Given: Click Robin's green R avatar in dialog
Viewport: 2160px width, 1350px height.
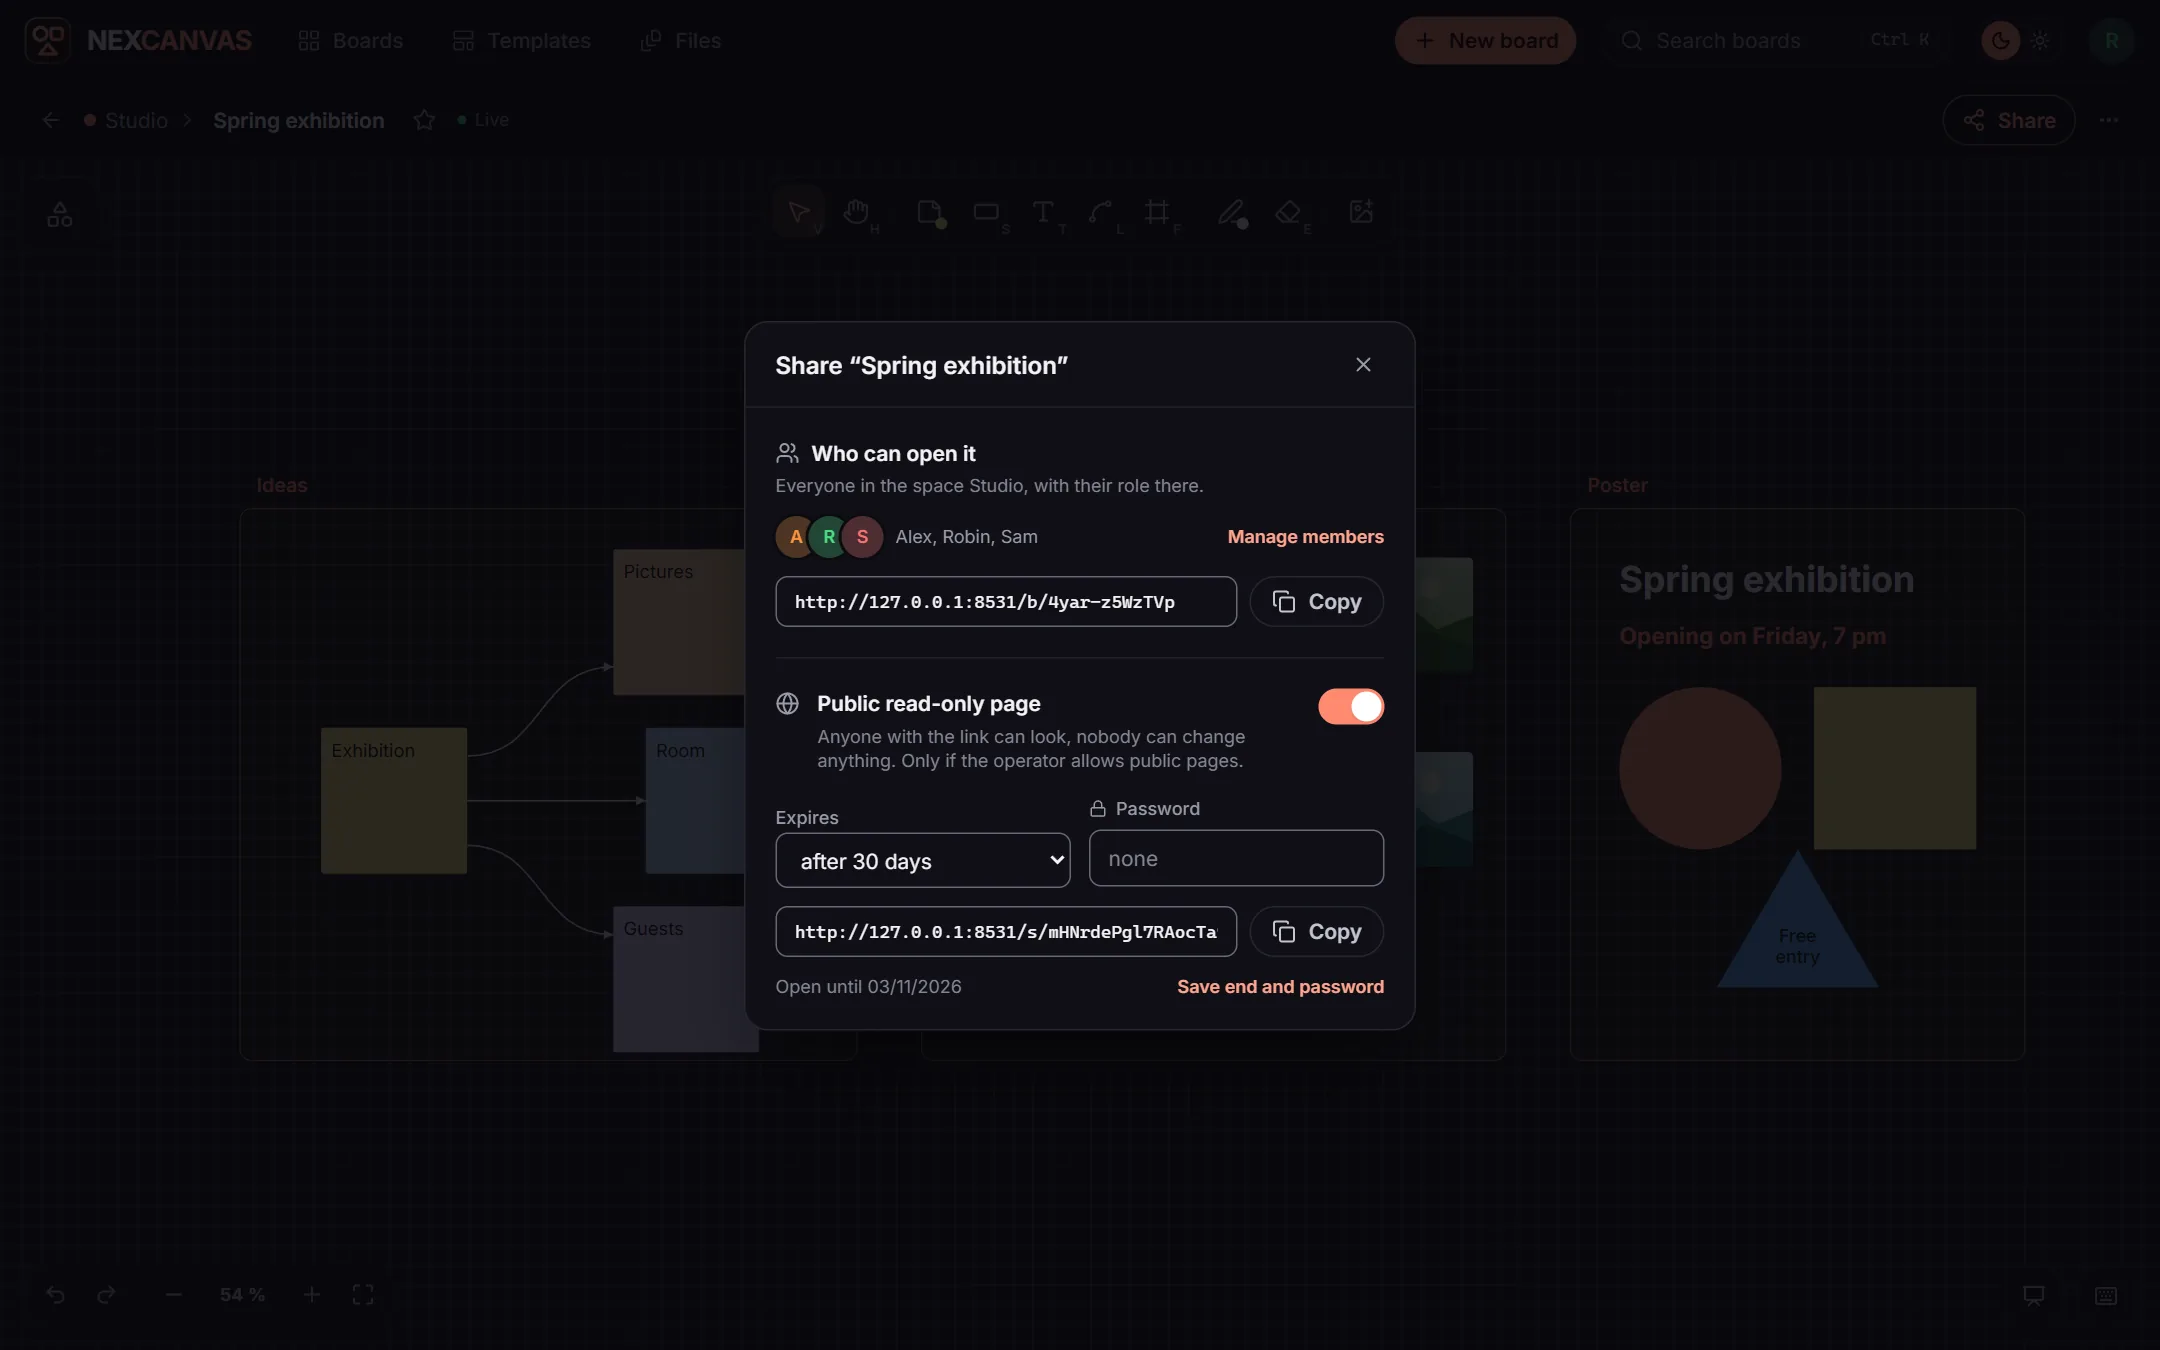Looking at the screenshot, I should 829,537.
